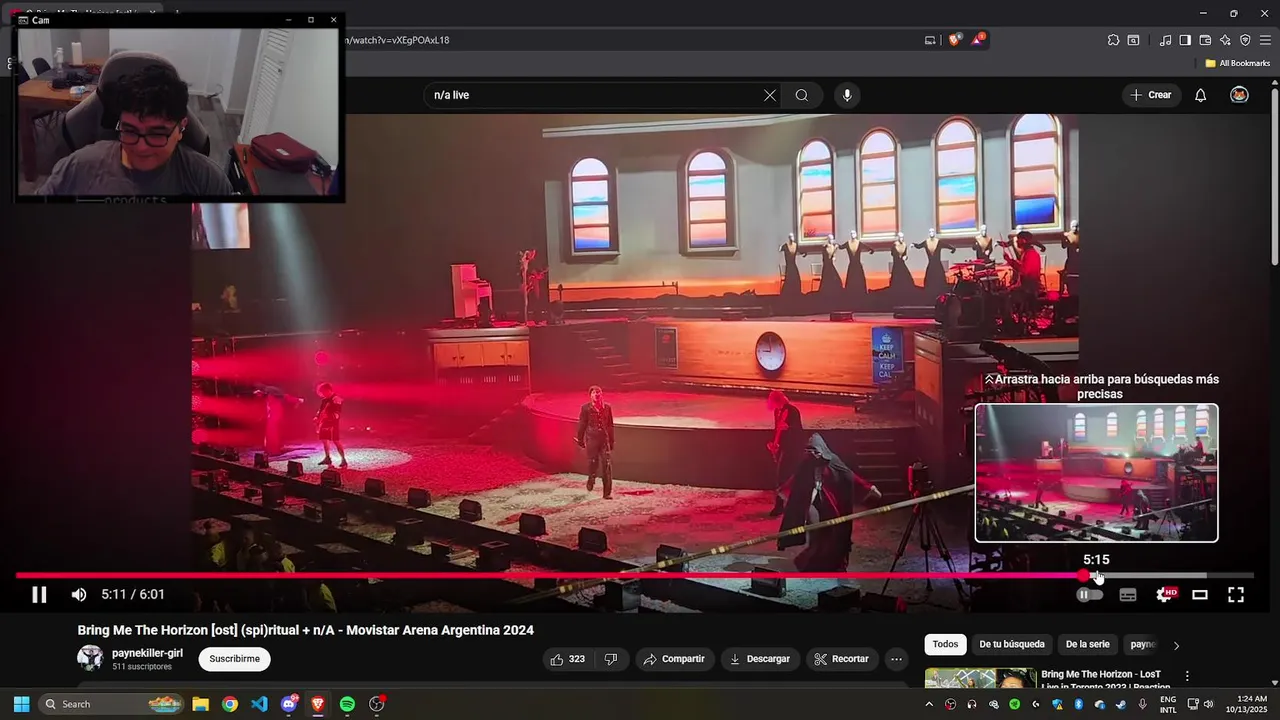Image resolution: width=1280 pixels, height=720 pixels.
Task: Like the video with 323 likes
Action: coord(567,659)
